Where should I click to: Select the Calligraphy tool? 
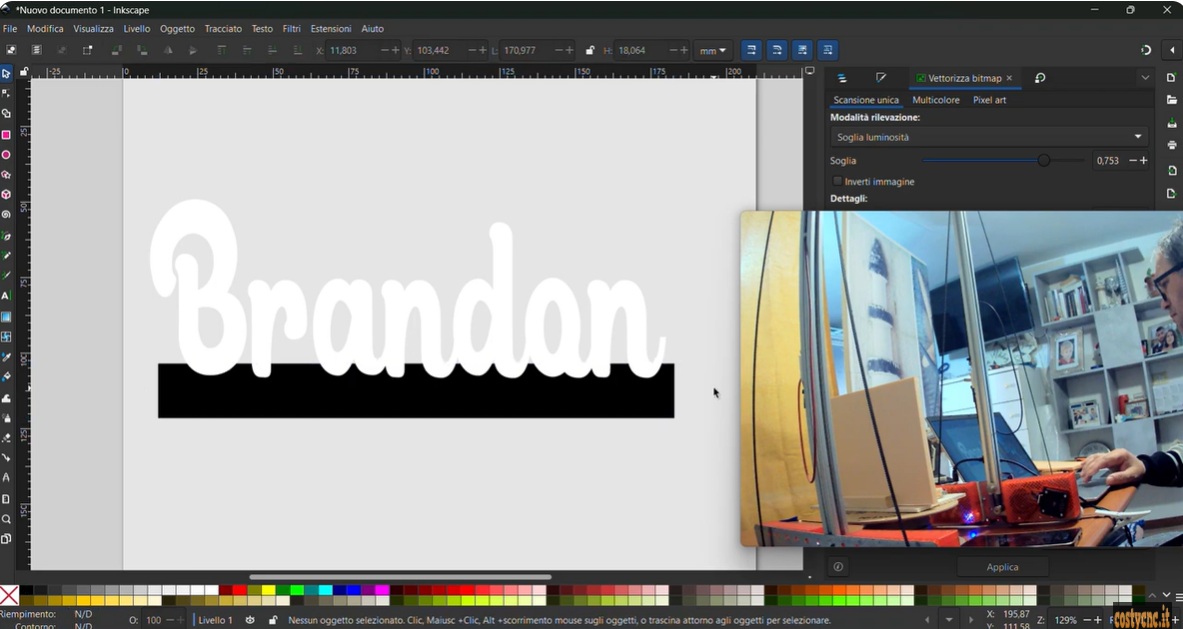(x=6, y=276)
